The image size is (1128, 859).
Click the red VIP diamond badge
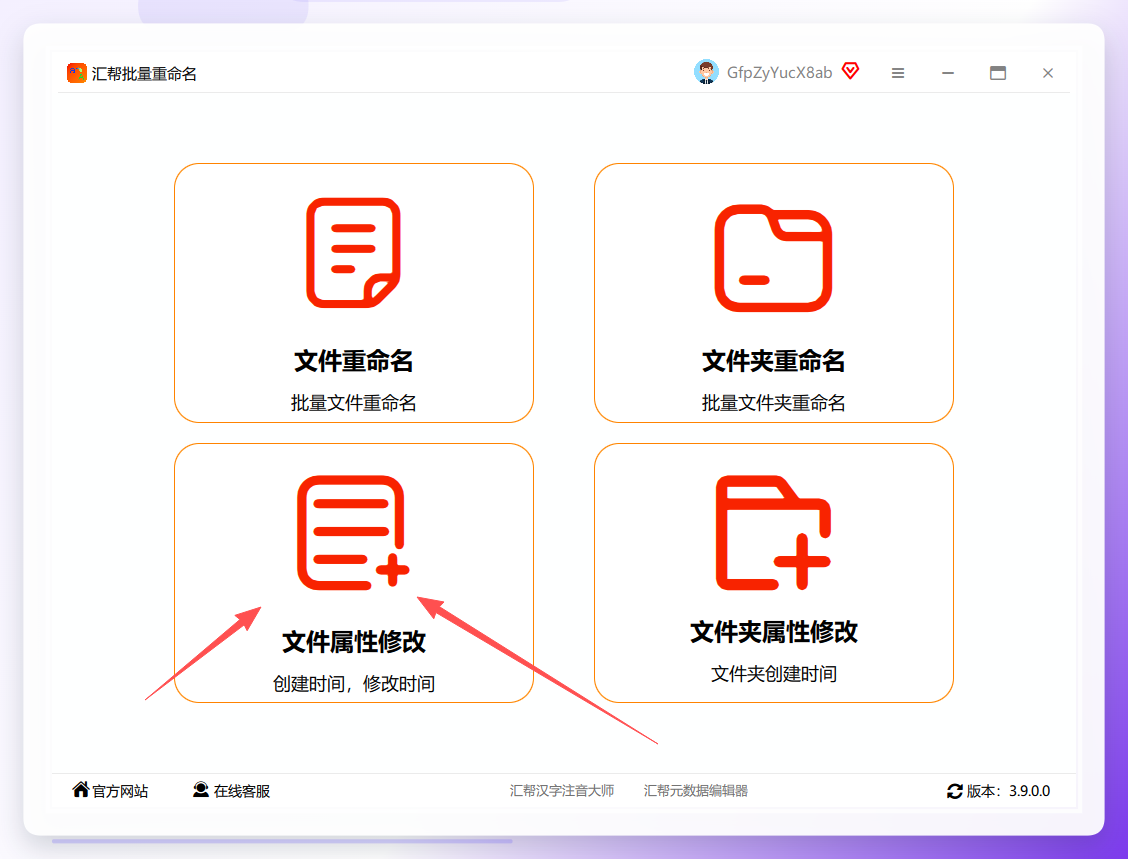850,71
